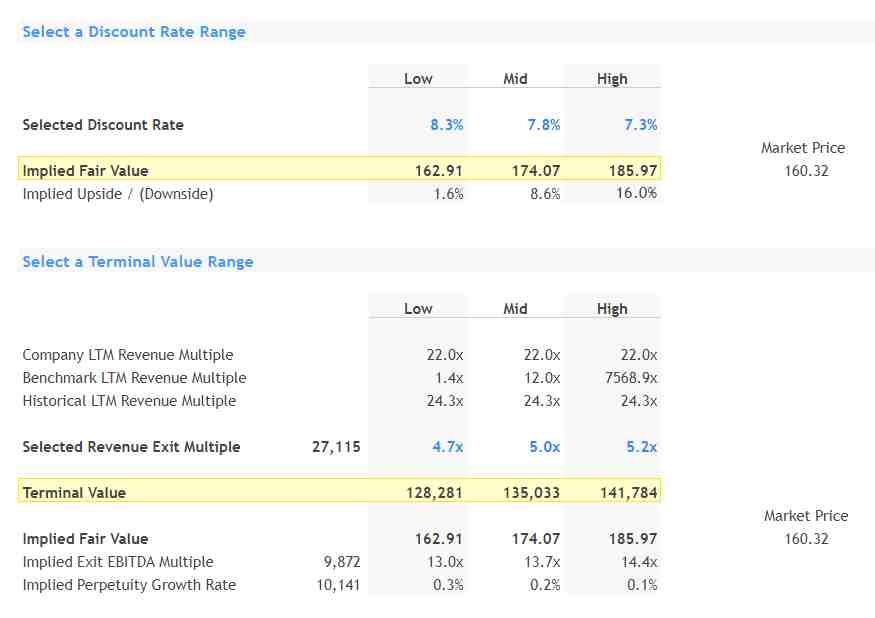Screen dimensions: 875x618
Task: Click the 141,784 high terminal value cell
Action: point(627,493)
